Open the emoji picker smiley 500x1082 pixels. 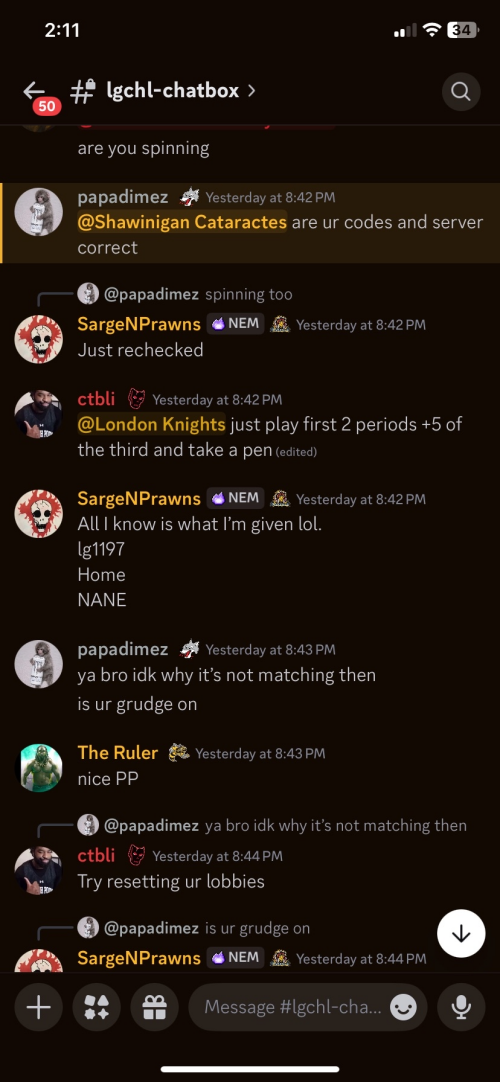click(x=403, y=1008)
